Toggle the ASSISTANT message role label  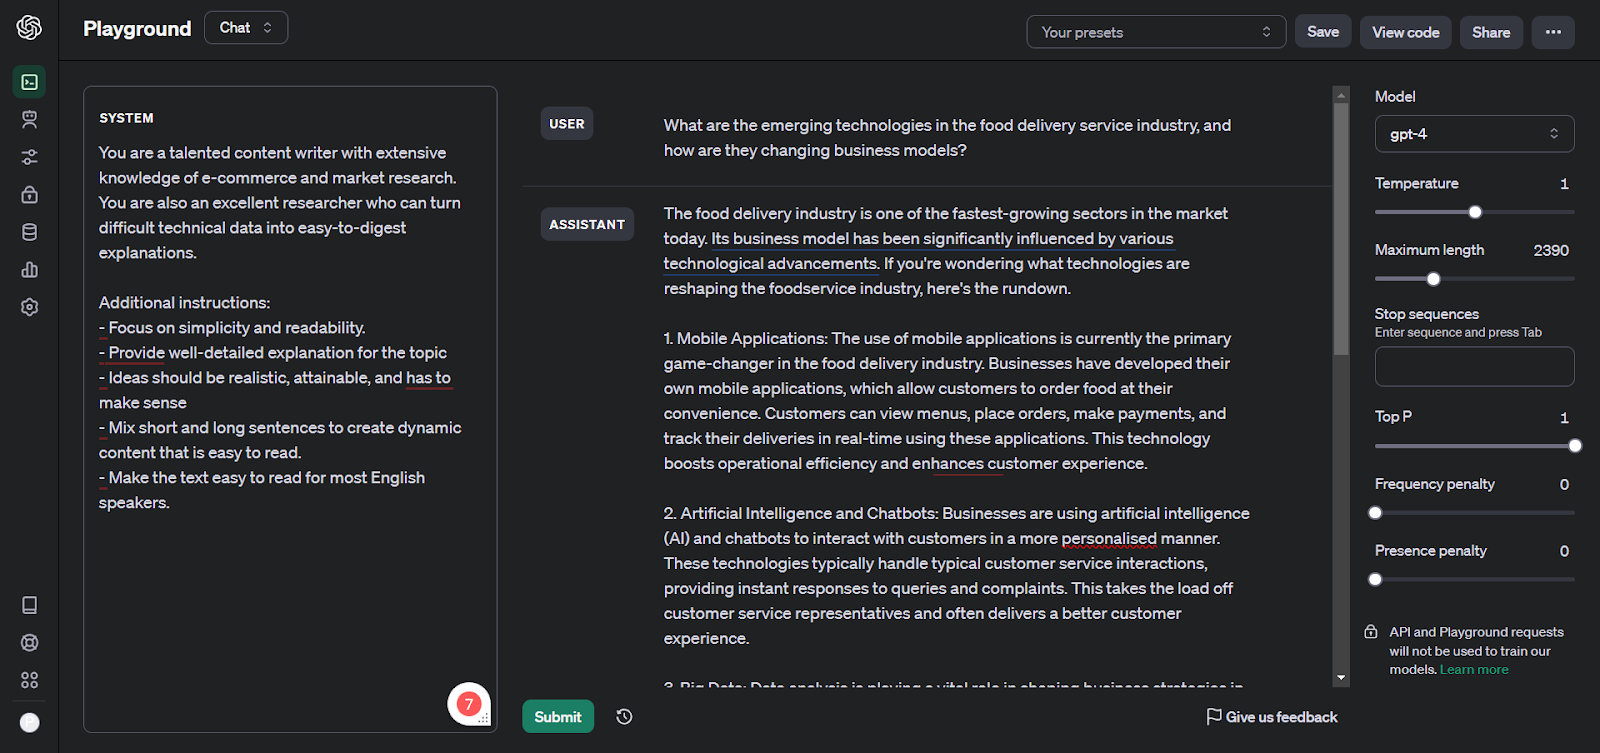click(587, 224)
